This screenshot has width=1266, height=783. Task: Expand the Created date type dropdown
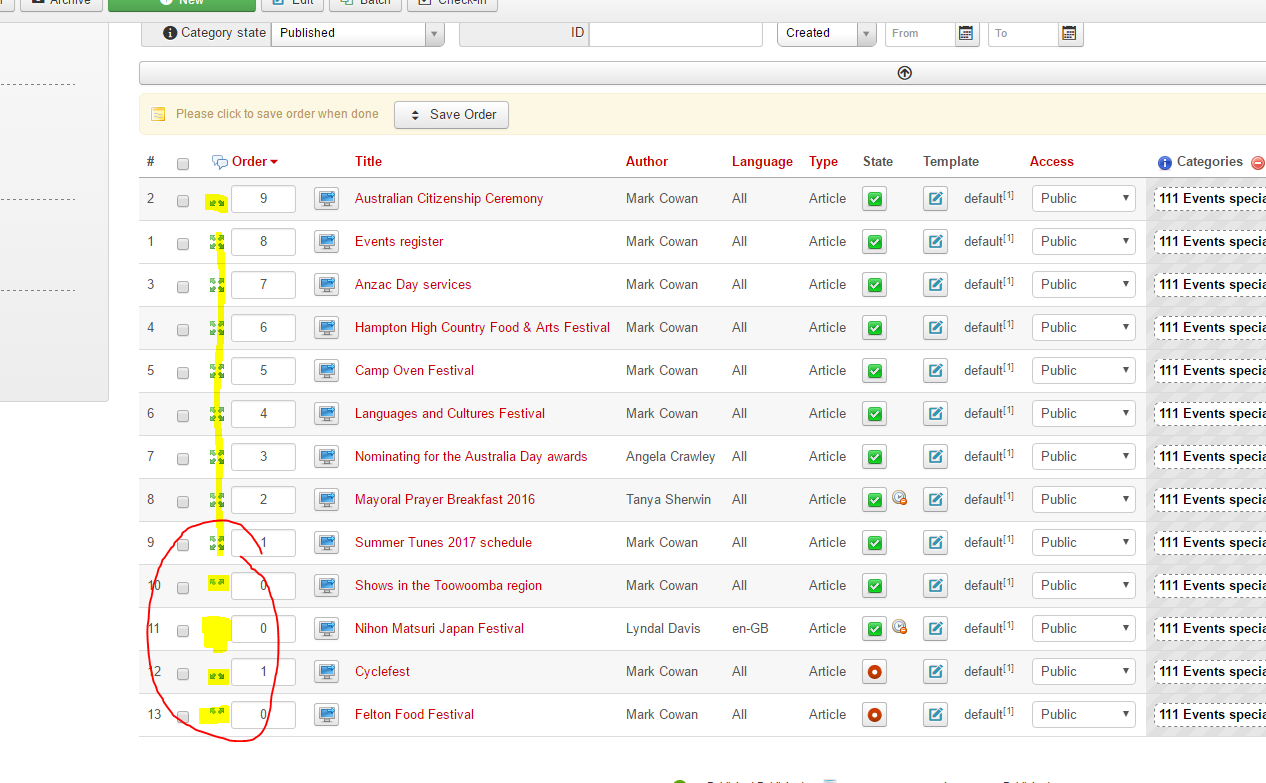(x=826, y=33)
